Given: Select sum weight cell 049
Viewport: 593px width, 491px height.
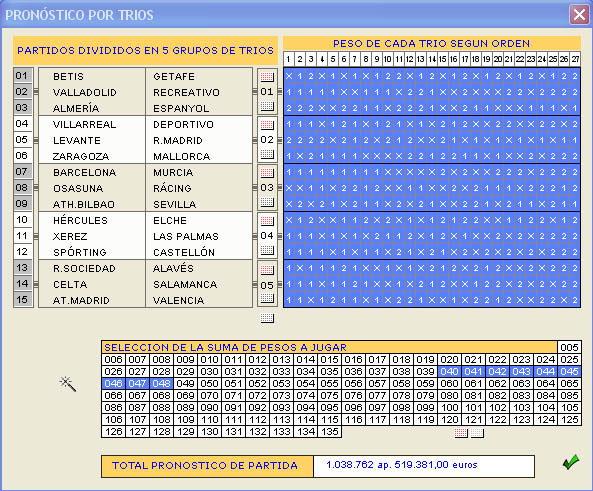Looking at the screenshot, I should tap(185, 384).
